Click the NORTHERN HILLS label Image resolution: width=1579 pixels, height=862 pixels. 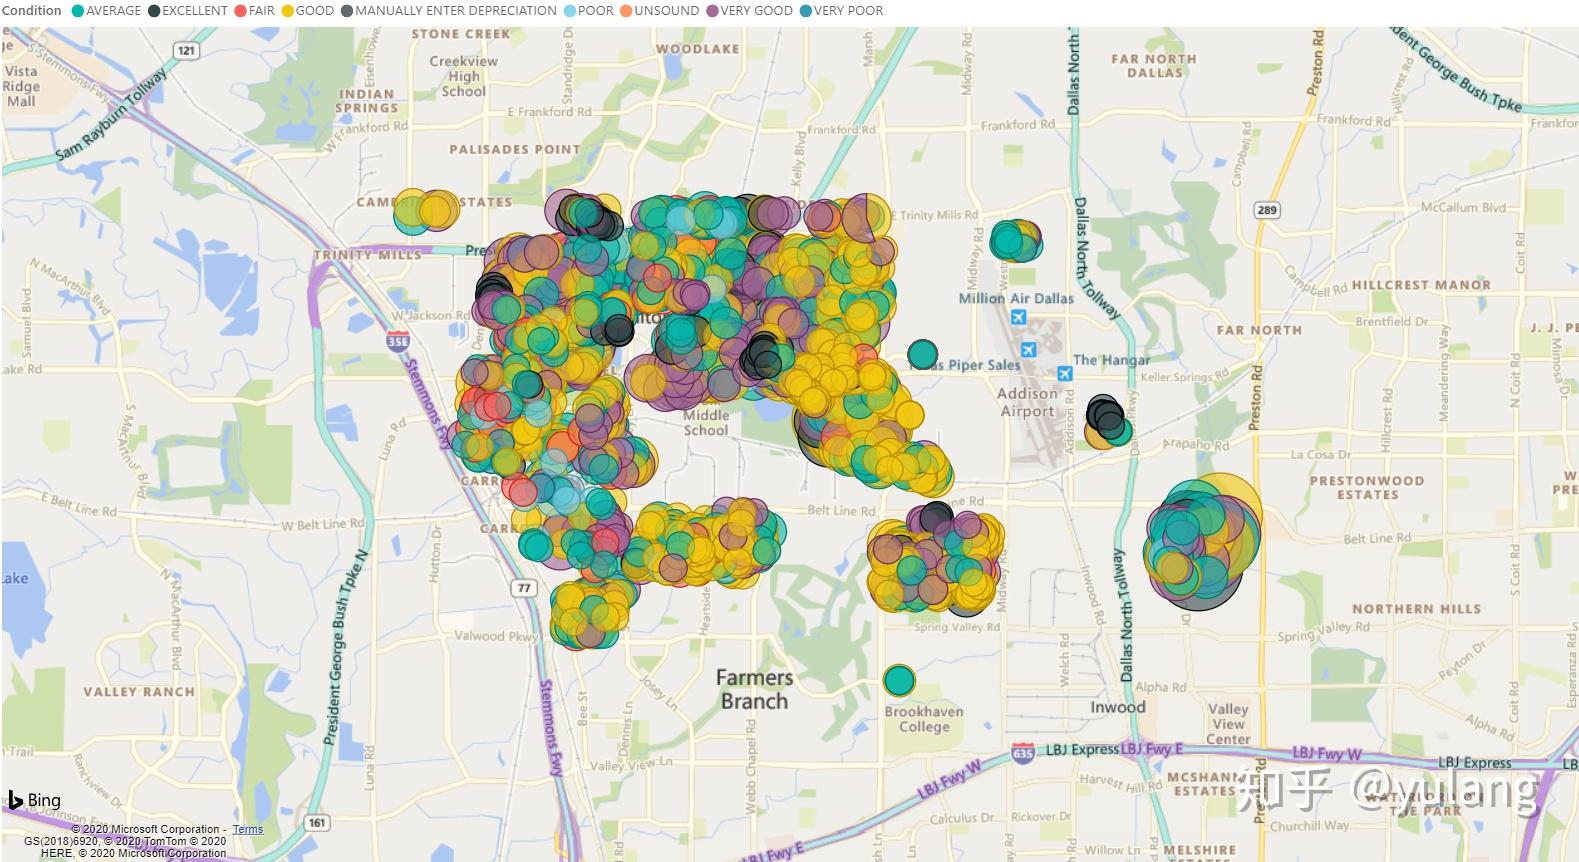1416,608
